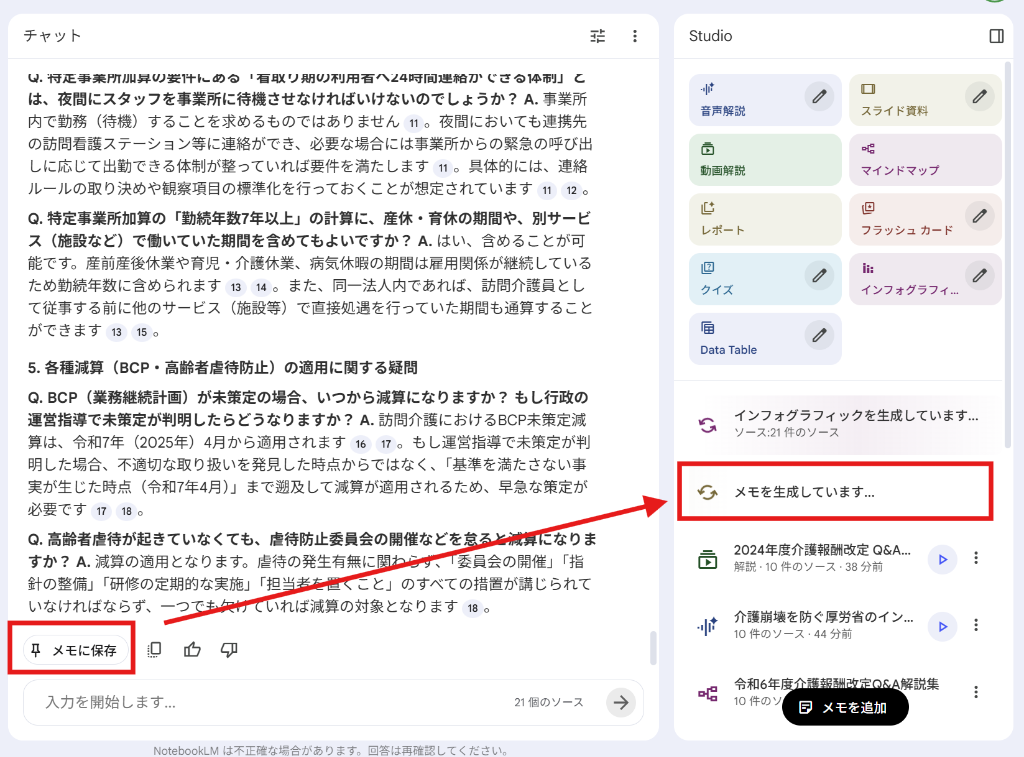The width and height of the screenshot is (1024, 757).
Task: Create マインドマップ mind map
Action: click(925, 160)
